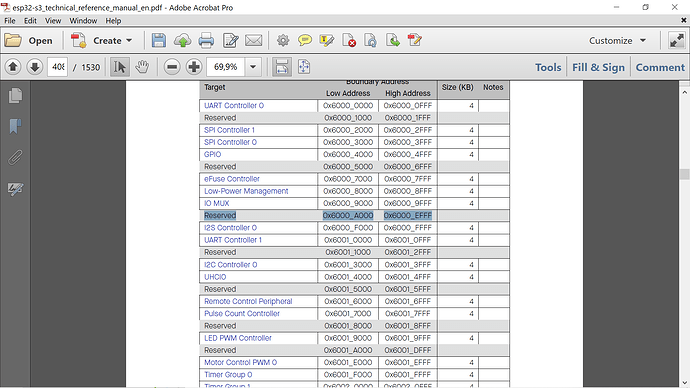Click the page number input field

57,67
